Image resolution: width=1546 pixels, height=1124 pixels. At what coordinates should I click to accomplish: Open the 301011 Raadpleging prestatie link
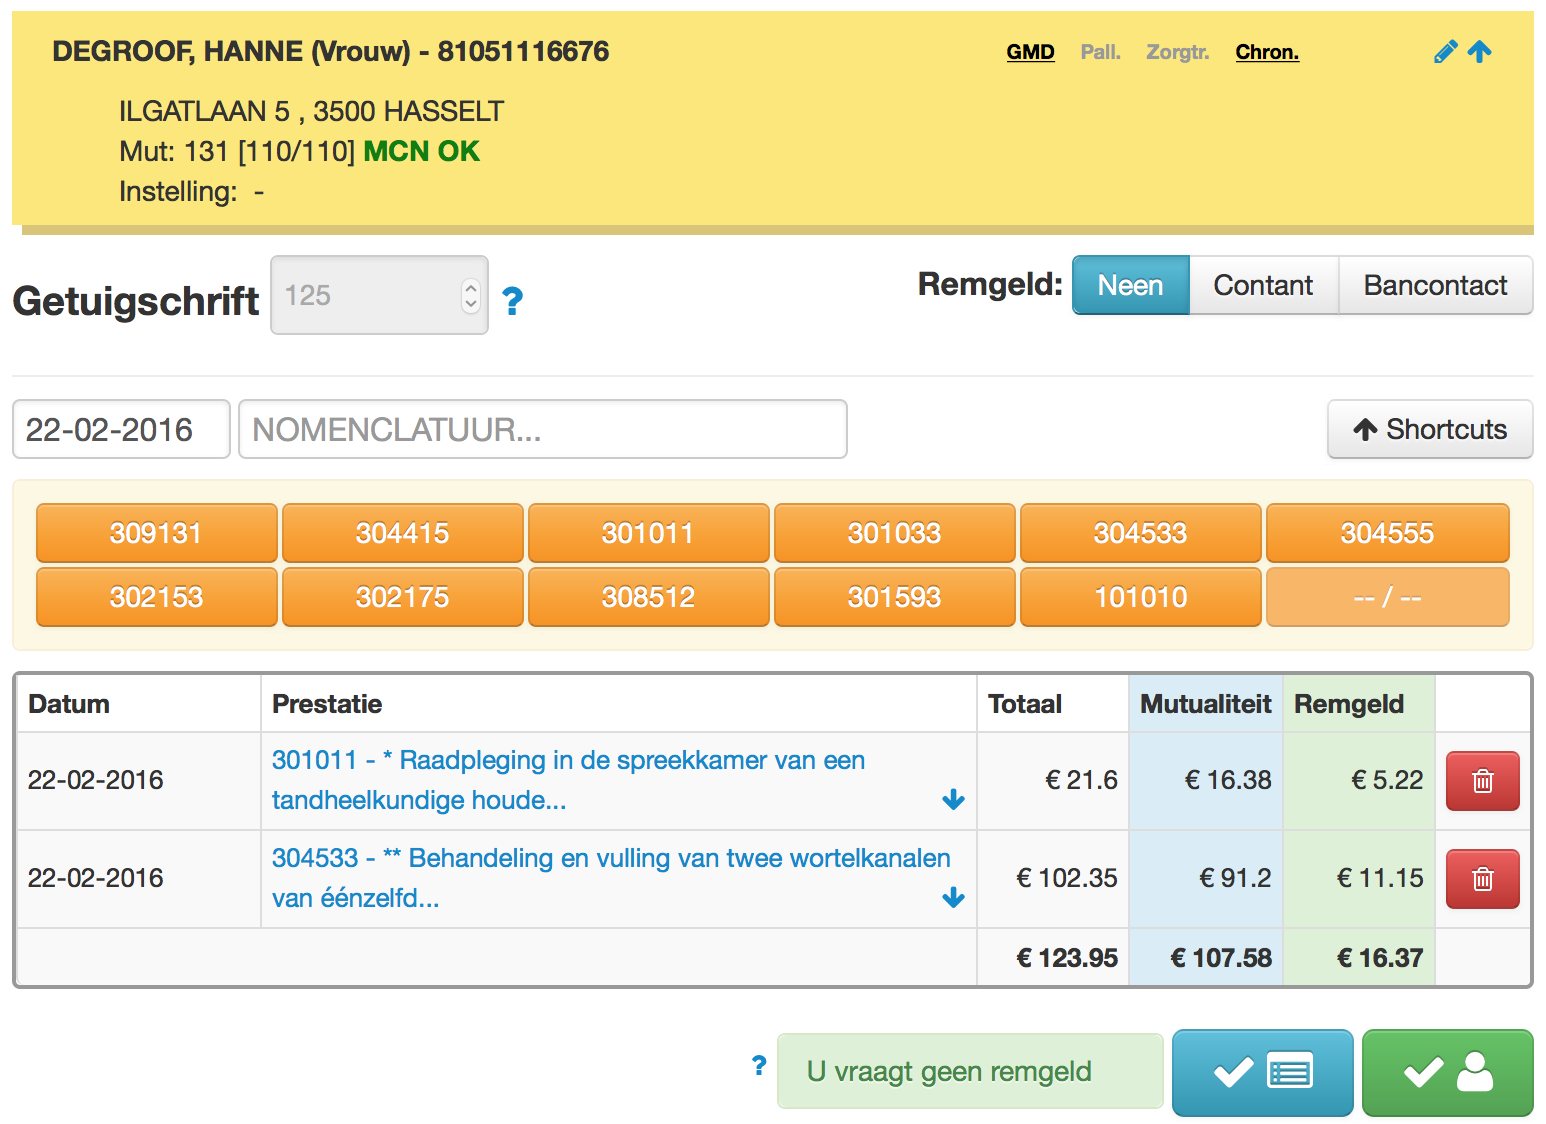pyautogui.click(x=568, y=780)
